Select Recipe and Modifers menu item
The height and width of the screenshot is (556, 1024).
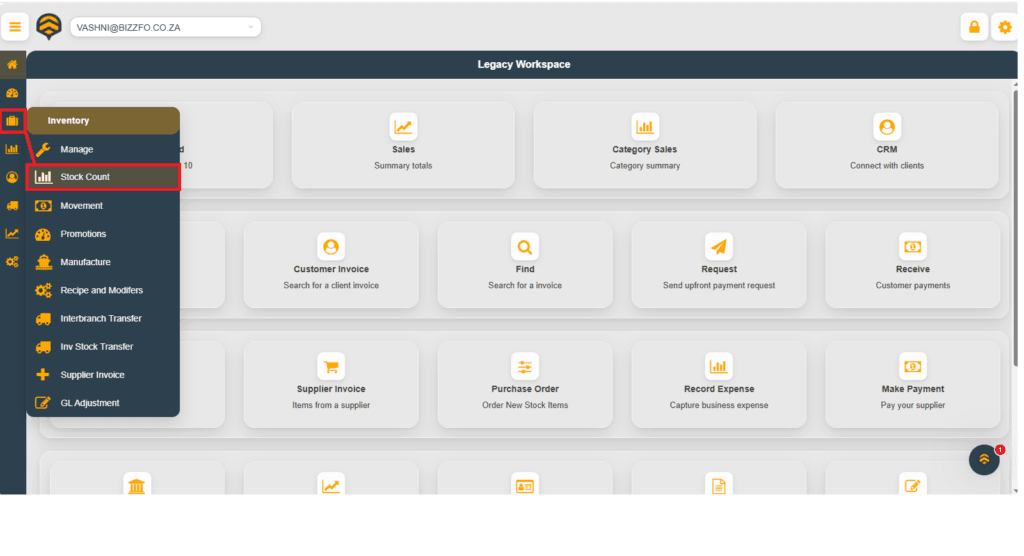[101, 290]
